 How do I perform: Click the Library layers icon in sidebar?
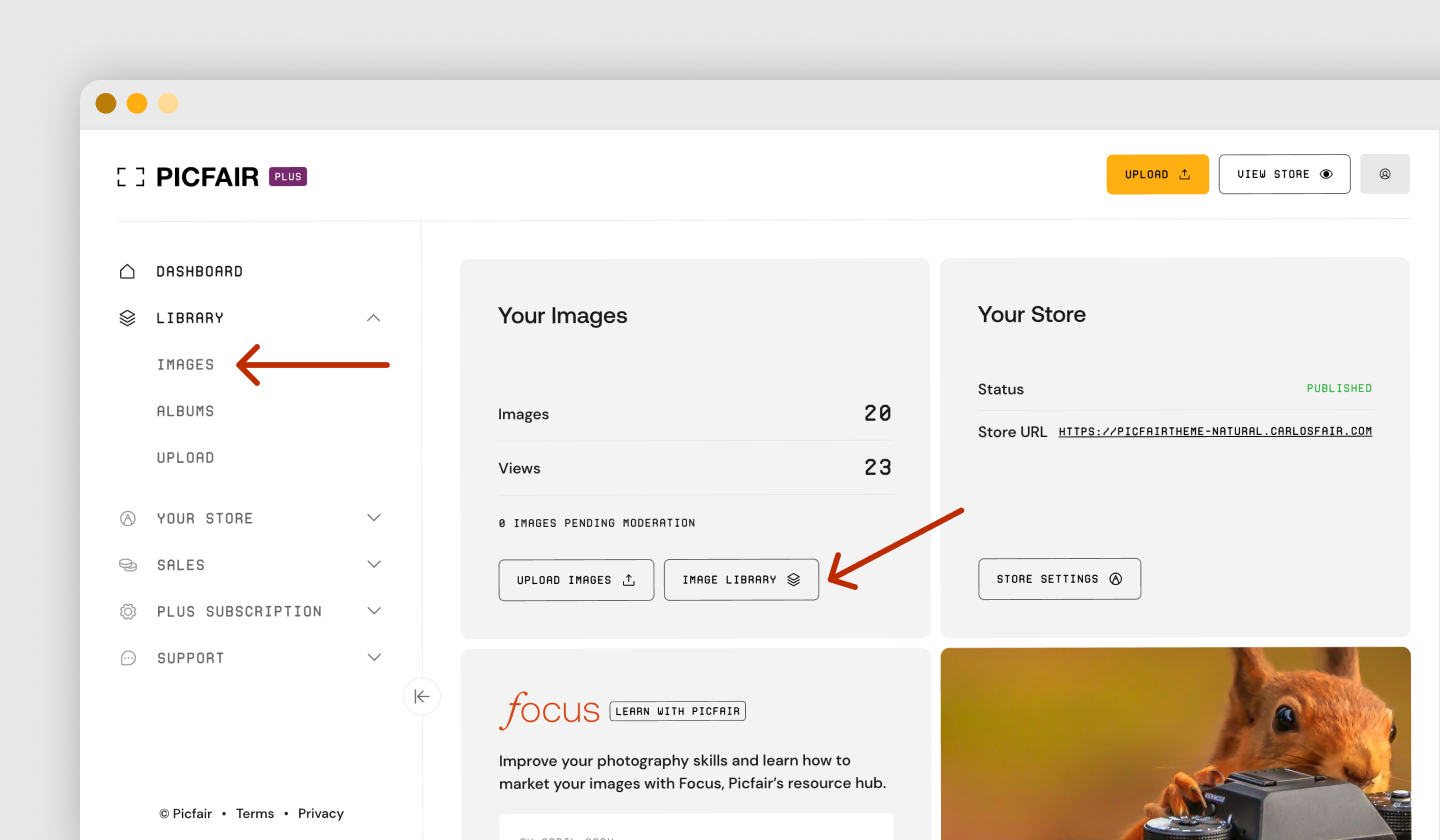pyautogui.click(x=127, y=318)
